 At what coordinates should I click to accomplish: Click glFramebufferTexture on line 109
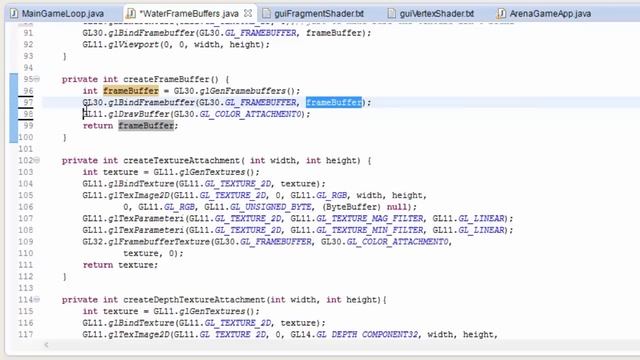pos(159,242)
